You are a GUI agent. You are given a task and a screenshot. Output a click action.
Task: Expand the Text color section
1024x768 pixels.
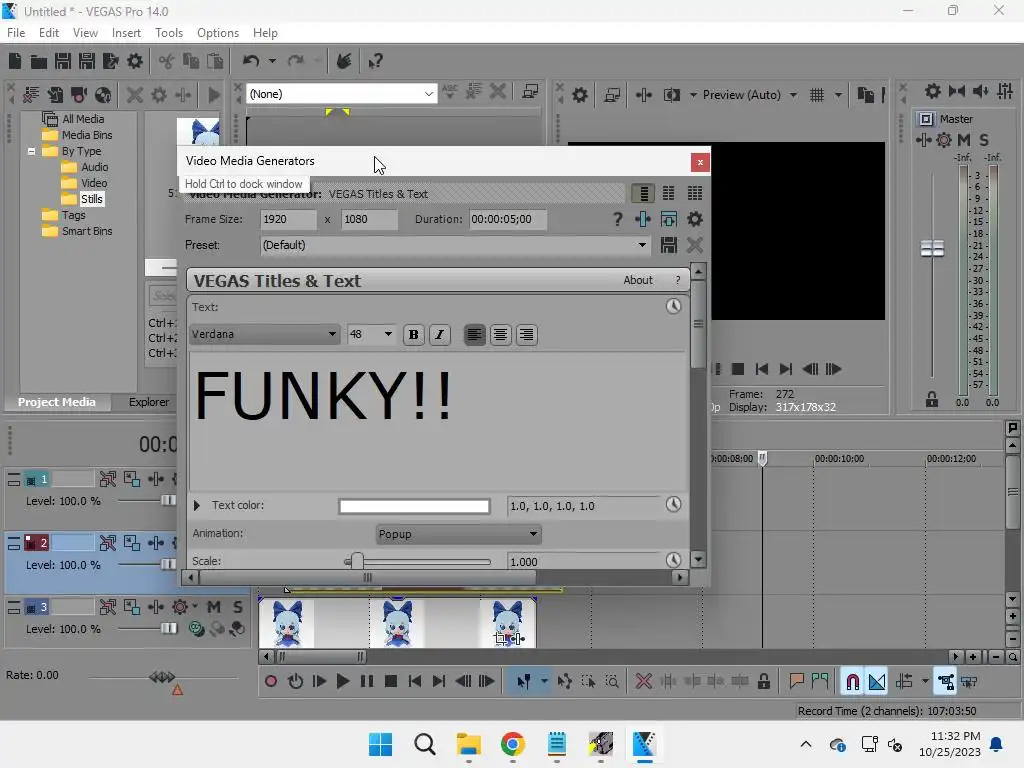pyautogui.click(x=197, y=505)
